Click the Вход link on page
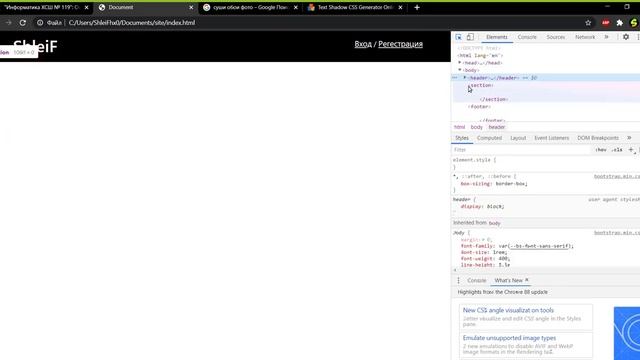Screen dimensions: 640x360 363,44
